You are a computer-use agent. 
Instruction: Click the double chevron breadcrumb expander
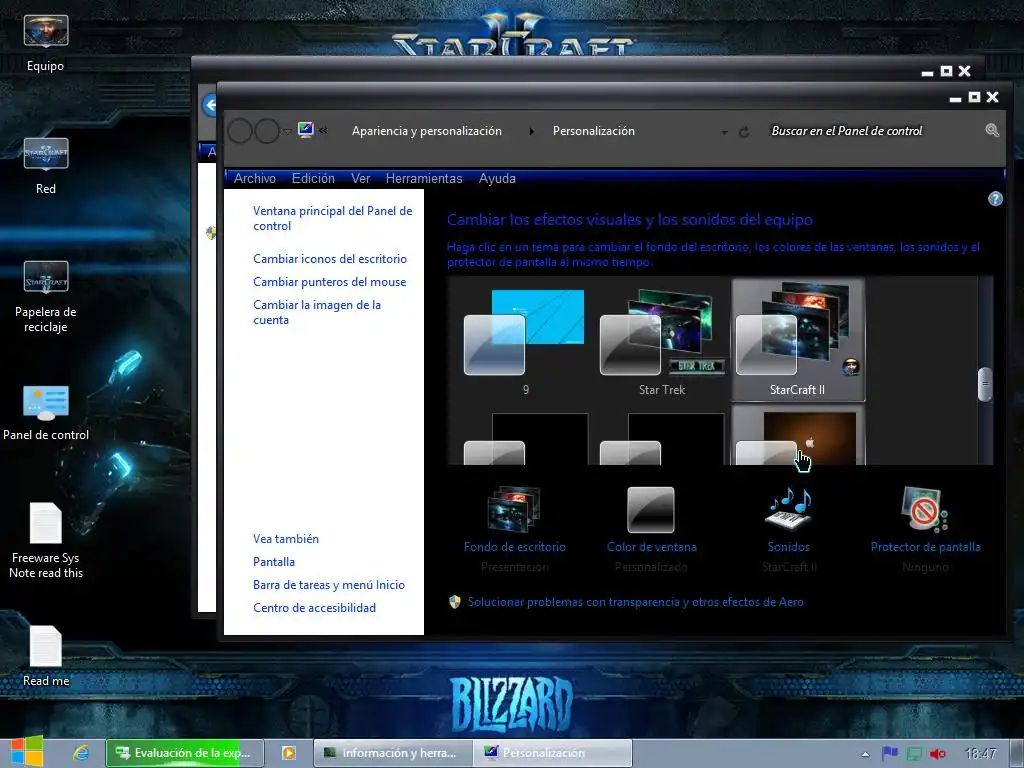323,131
